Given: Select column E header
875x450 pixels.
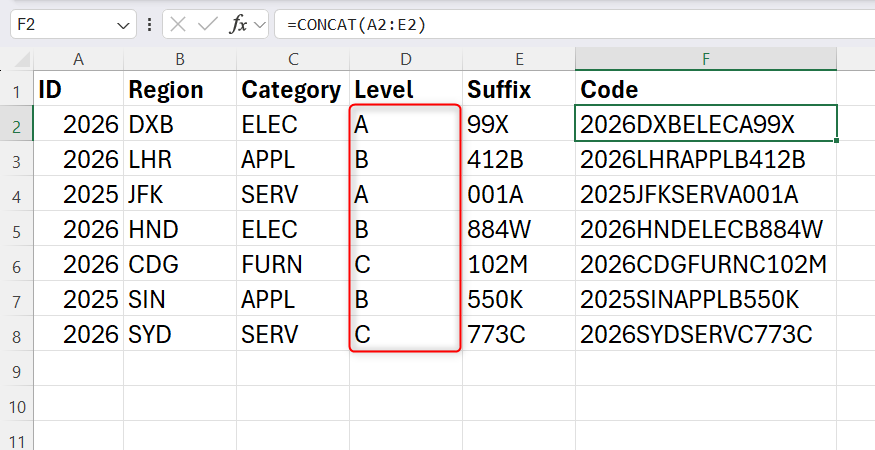Looking at the screenshot, I should [519, 59].
